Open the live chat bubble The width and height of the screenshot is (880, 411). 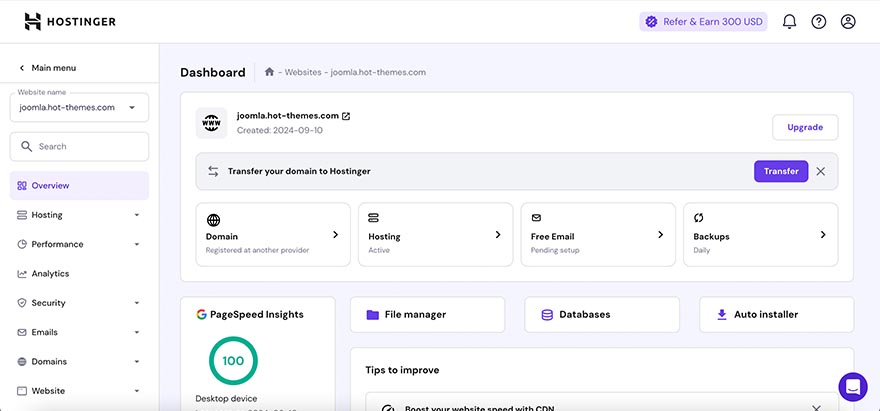tap(852, 387)
